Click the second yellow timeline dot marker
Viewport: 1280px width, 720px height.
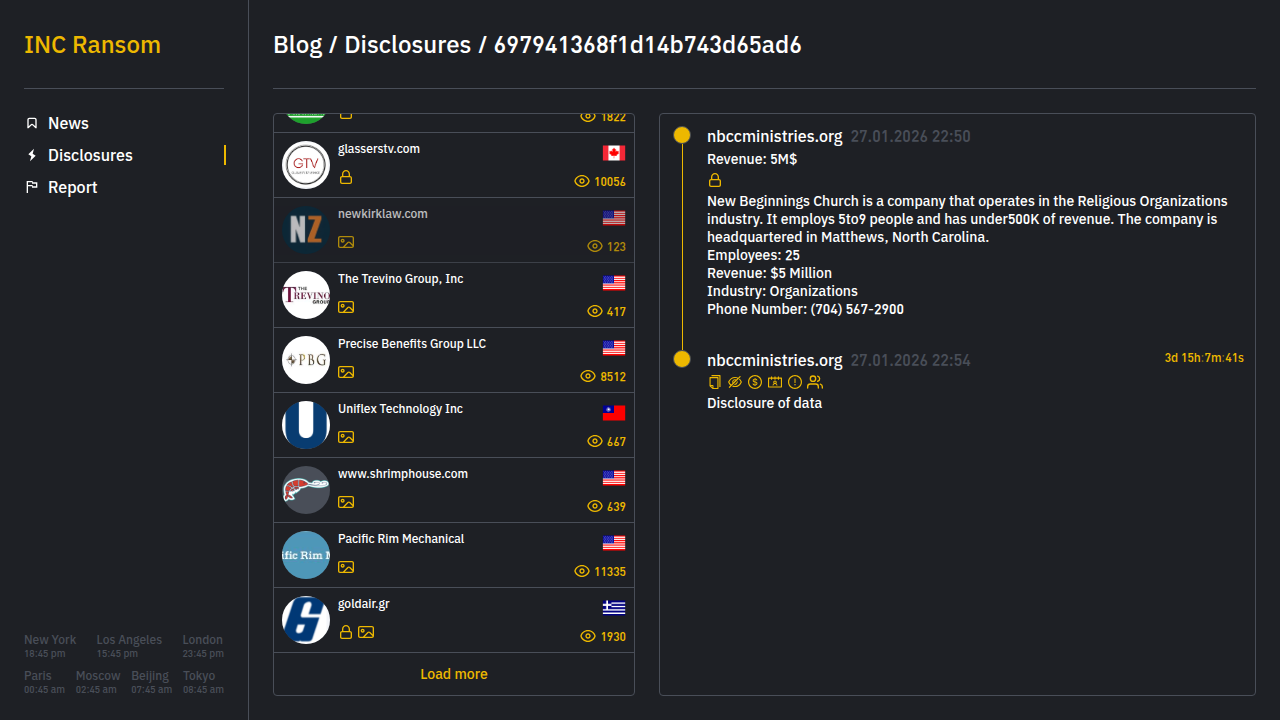pos(682,359)
